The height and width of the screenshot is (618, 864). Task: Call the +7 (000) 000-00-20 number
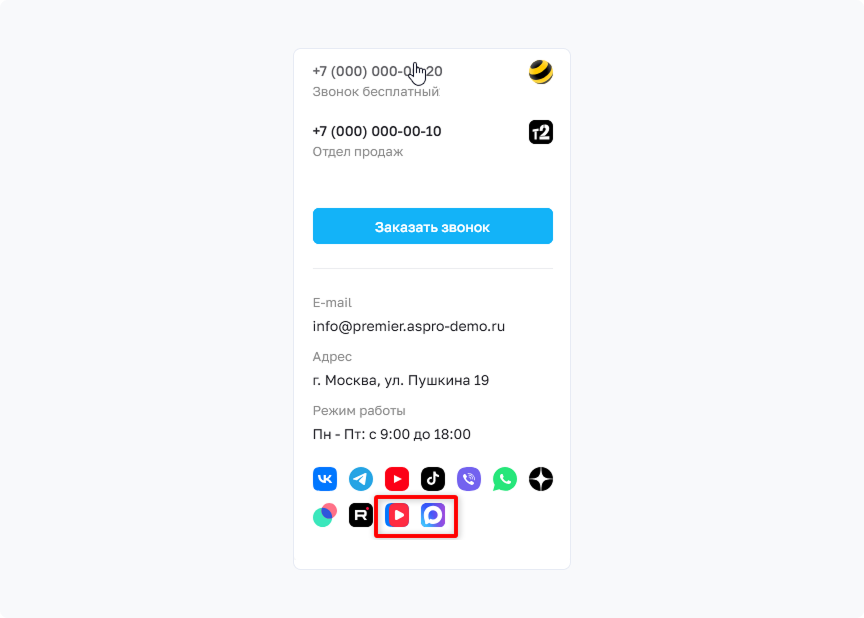click(377, 71)
